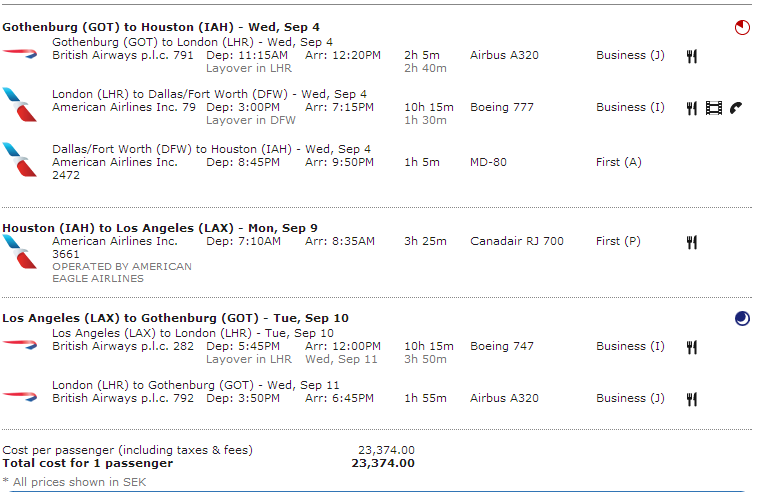Click the meal icon on the Boeing 747 row

(691, 347)
